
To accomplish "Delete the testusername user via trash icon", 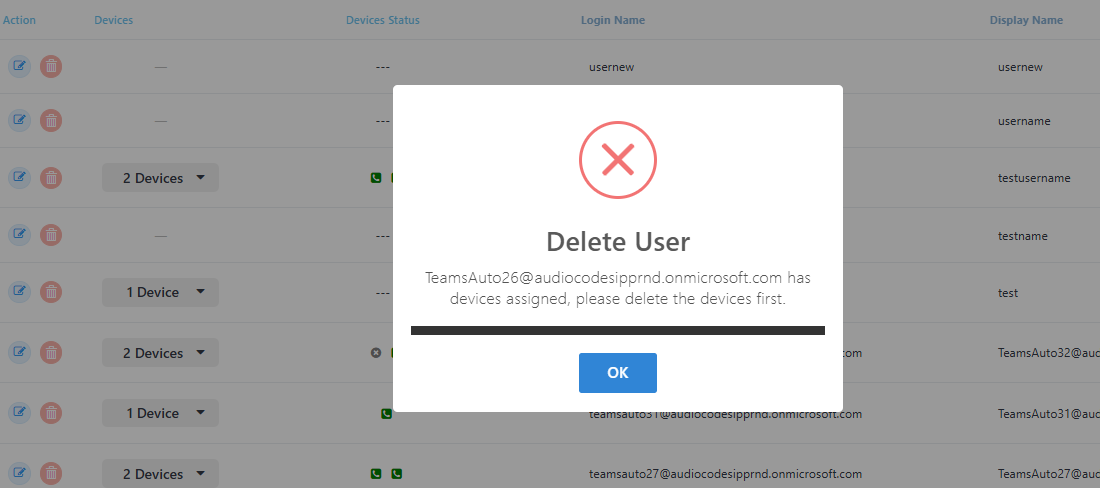I will click(51, 178).
